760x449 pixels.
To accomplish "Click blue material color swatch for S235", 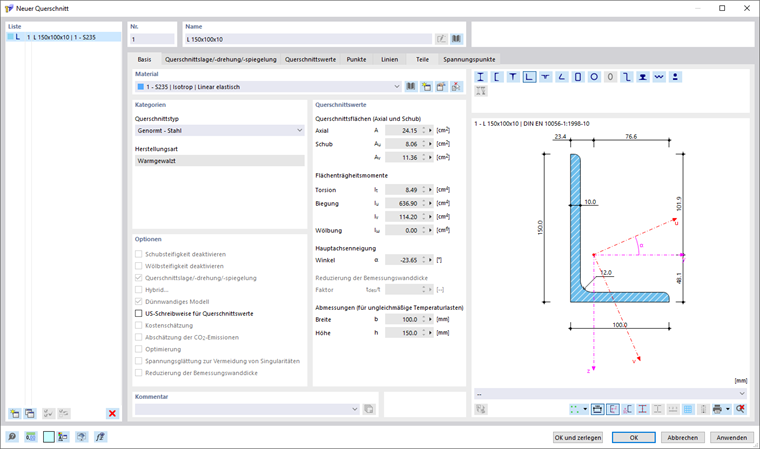I will tap(141, 87).
